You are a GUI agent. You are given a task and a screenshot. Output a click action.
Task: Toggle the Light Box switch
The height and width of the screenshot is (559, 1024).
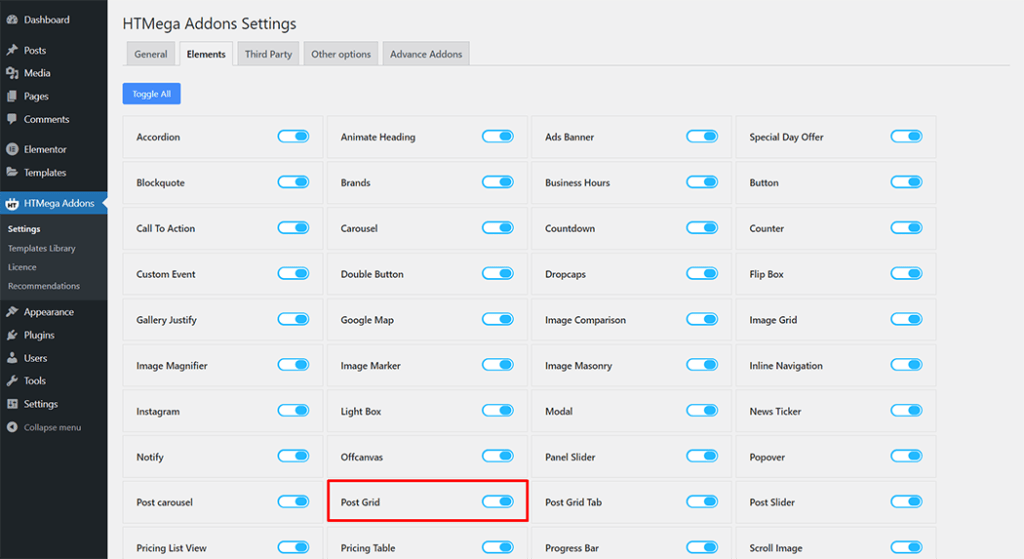pos(498,411)
